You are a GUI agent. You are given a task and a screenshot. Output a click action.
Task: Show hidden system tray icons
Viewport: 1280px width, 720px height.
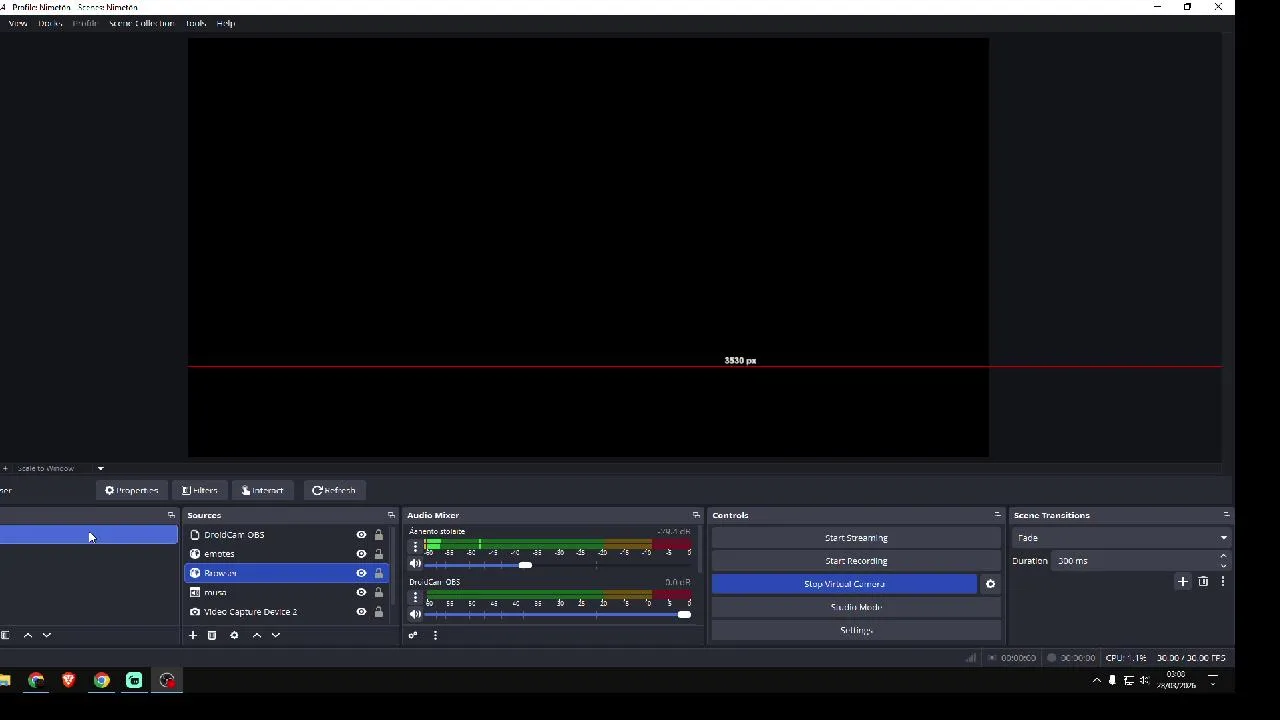[1097, 680]
